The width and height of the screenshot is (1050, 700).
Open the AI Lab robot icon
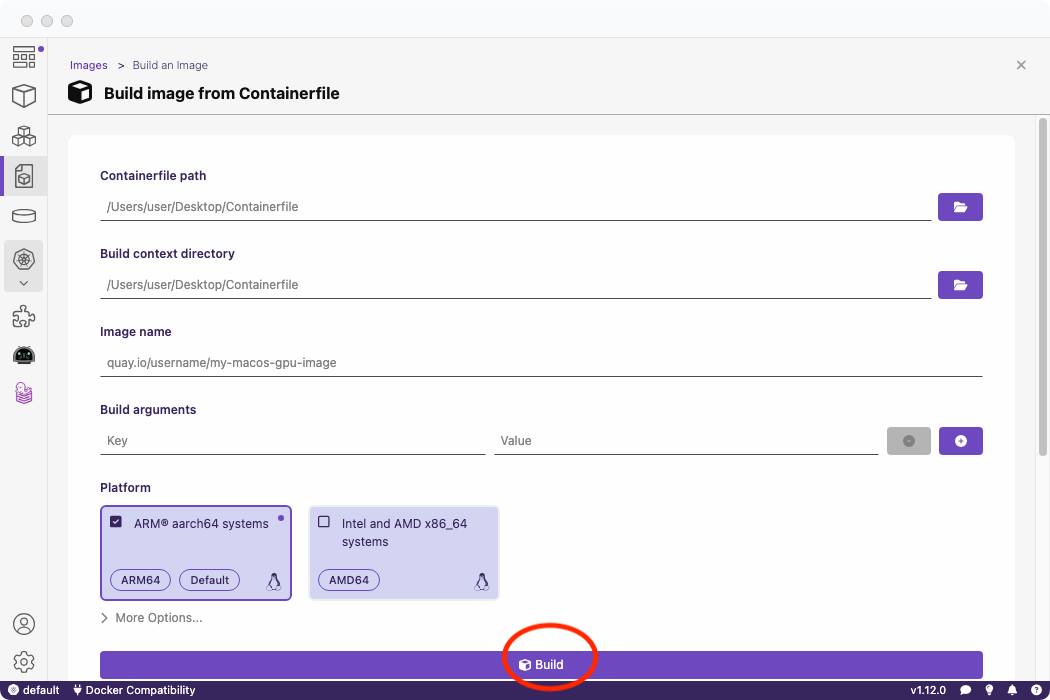point(24,355)
